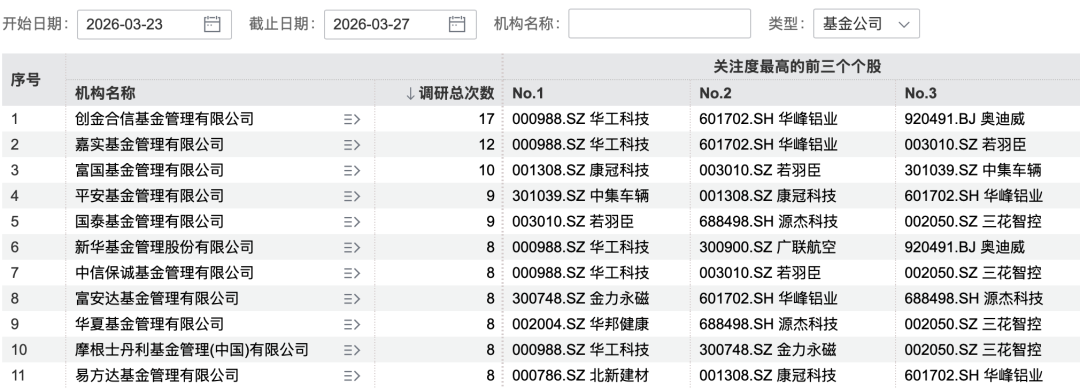Select 新华基金管理股份有限公司 institution name
Image resolution: width=1080 pixels, height=388 pixels.
click(x=165, y=247)
